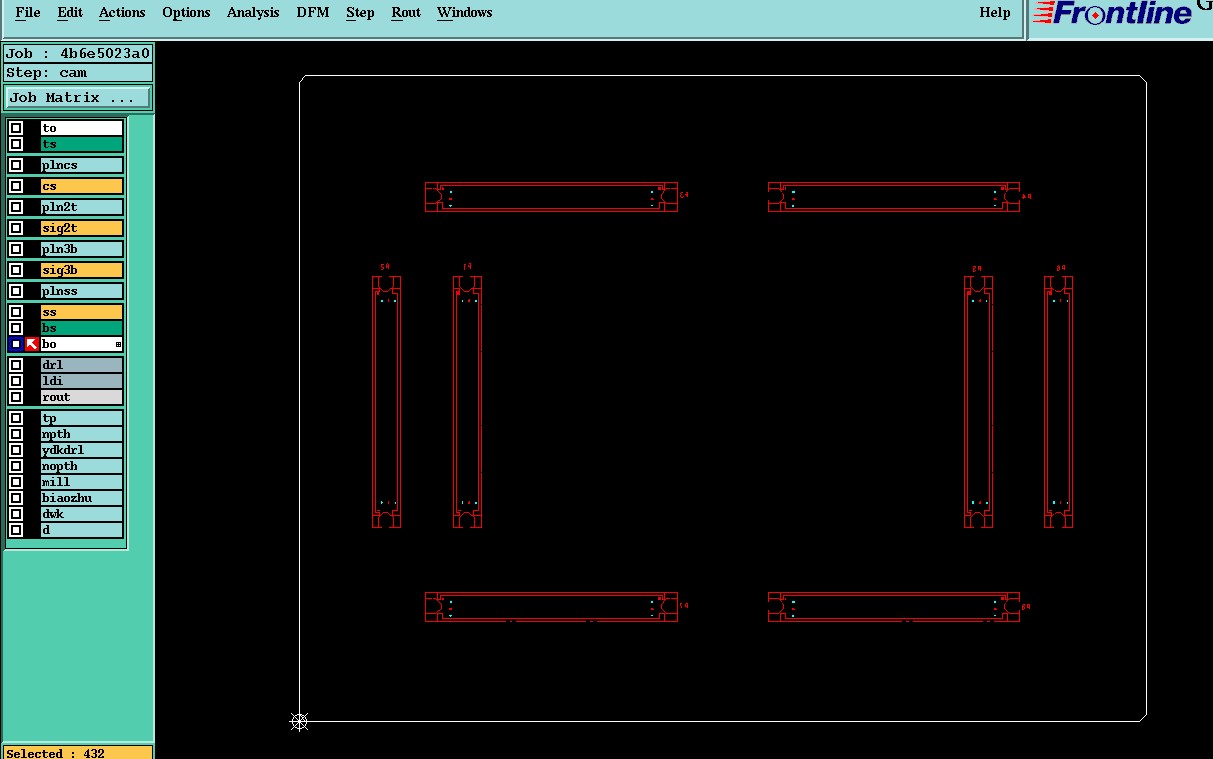Screen dimensions: 1213x759
Task: Select the 'ss' layer name
Action: tap(82, 312)
